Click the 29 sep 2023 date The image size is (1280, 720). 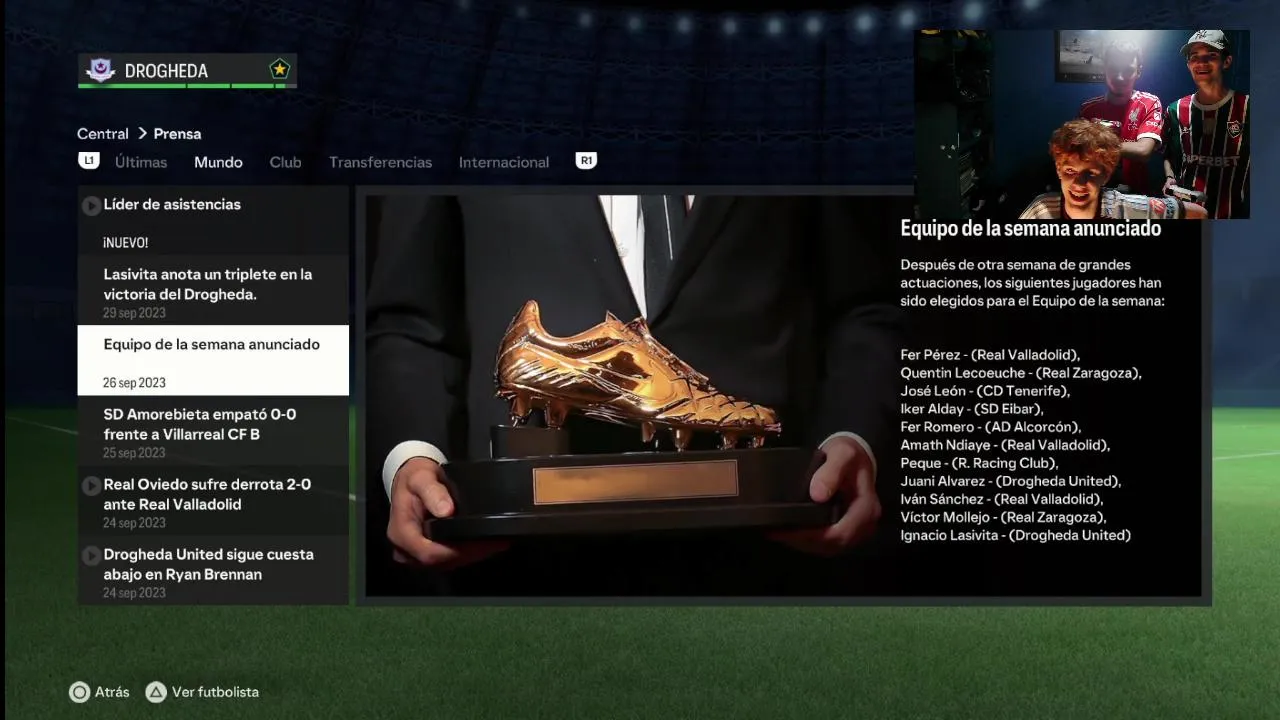point(135,313)
